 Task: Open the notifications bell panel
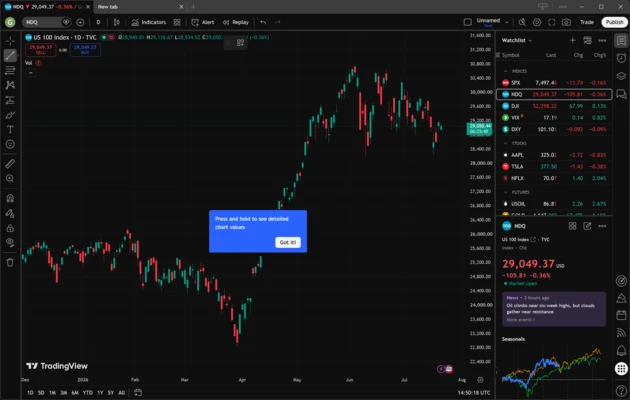coord(621,351)
